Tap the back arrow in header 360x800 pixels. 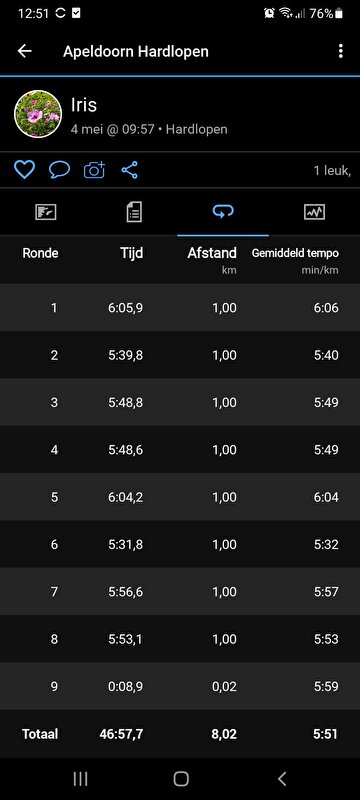24,51
